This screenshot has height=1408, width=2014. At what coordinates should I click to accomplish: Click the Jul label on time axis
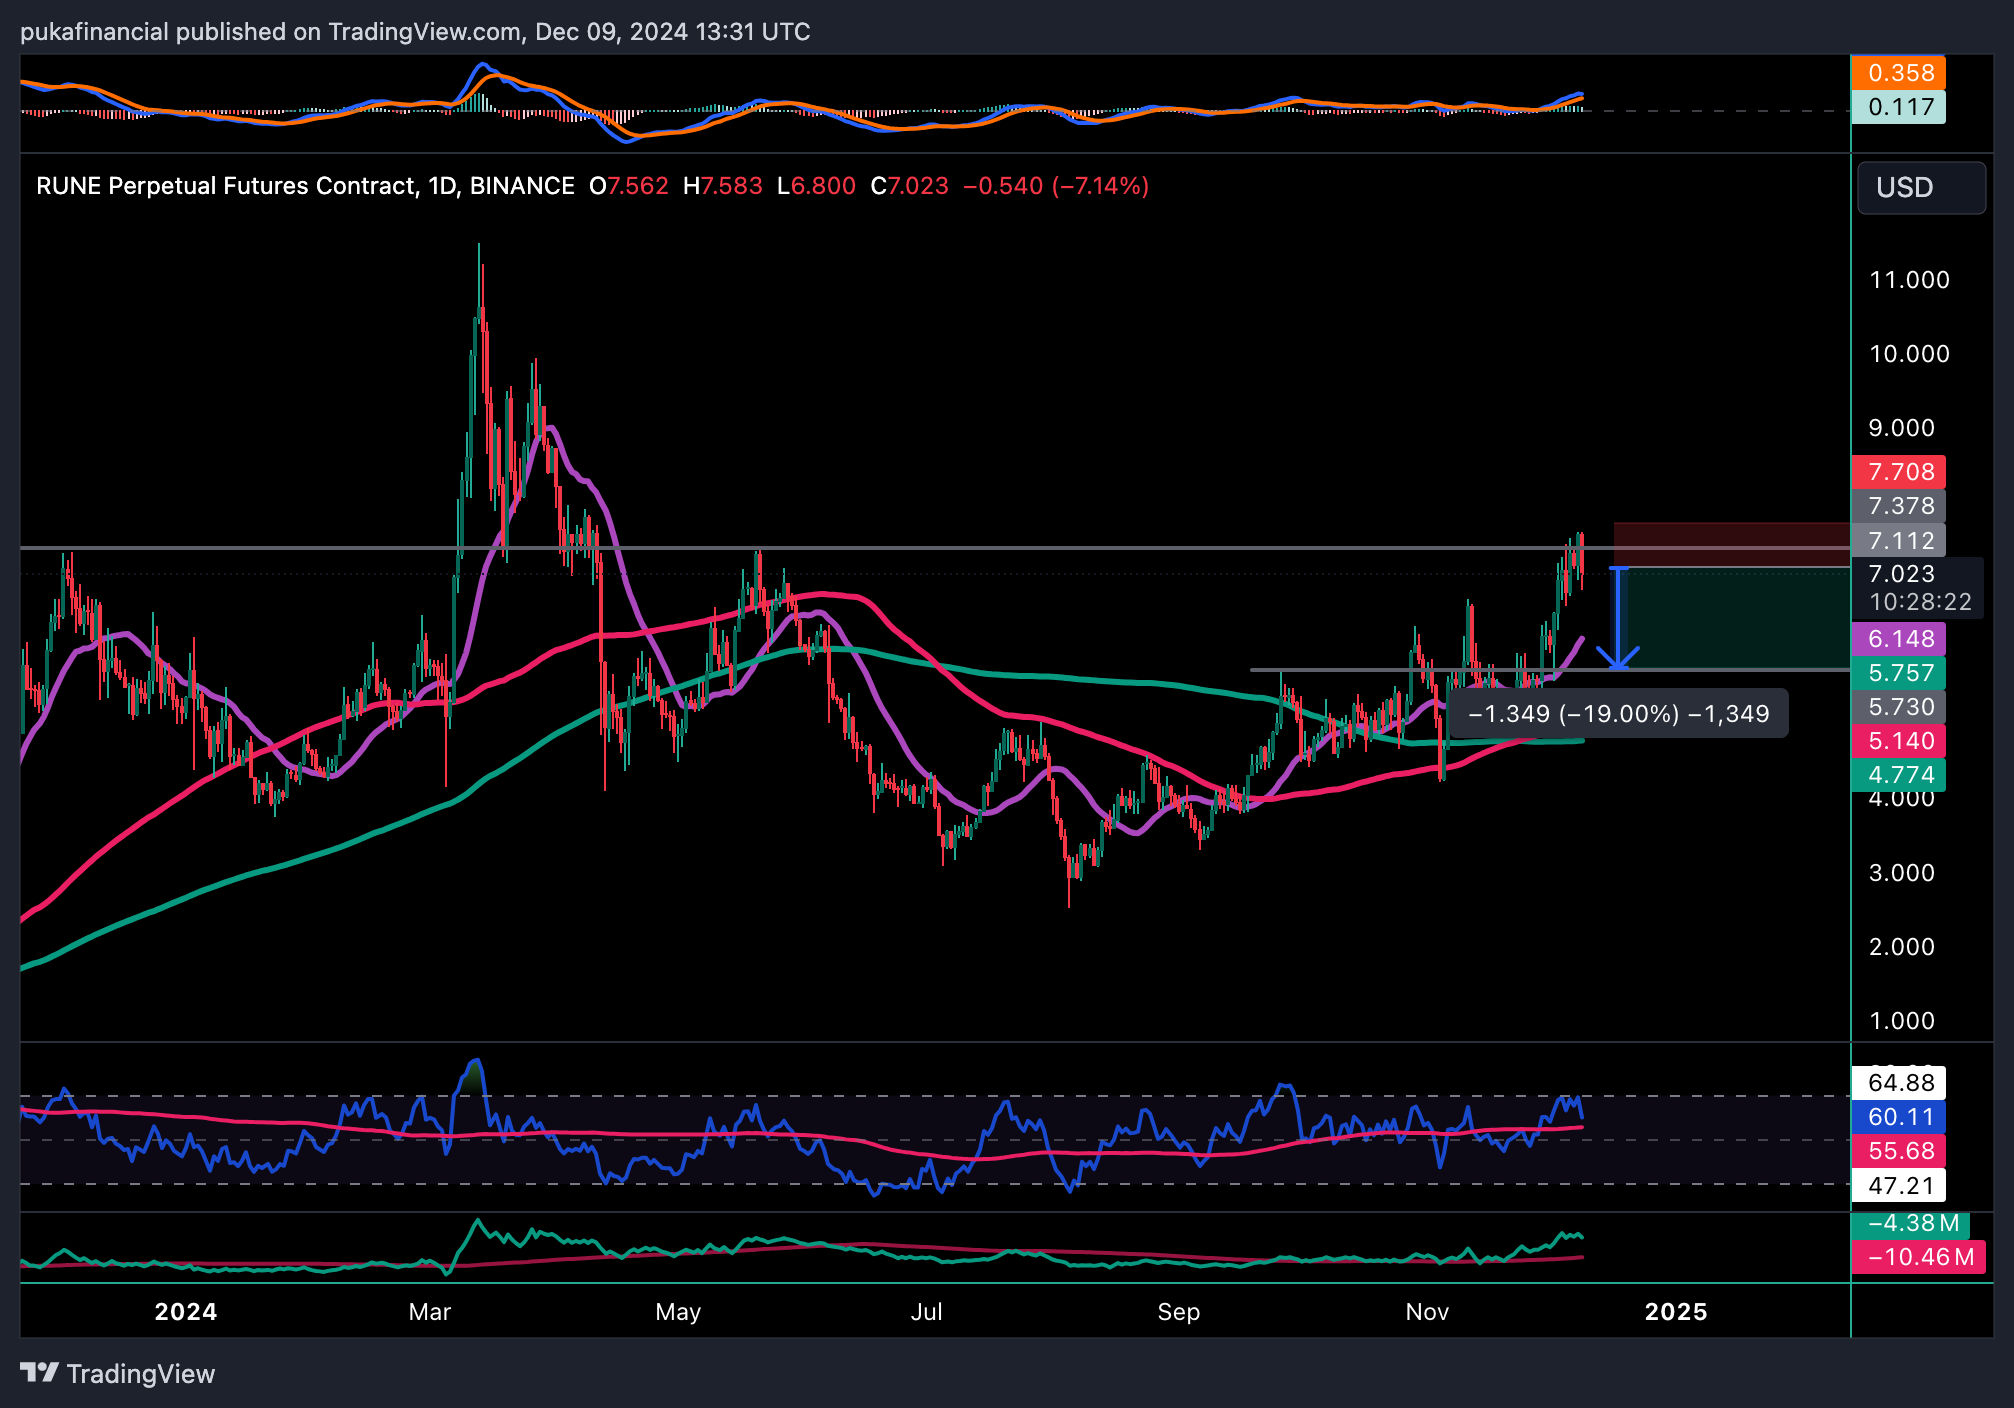pyautogui.click(x=926, y=1312)
